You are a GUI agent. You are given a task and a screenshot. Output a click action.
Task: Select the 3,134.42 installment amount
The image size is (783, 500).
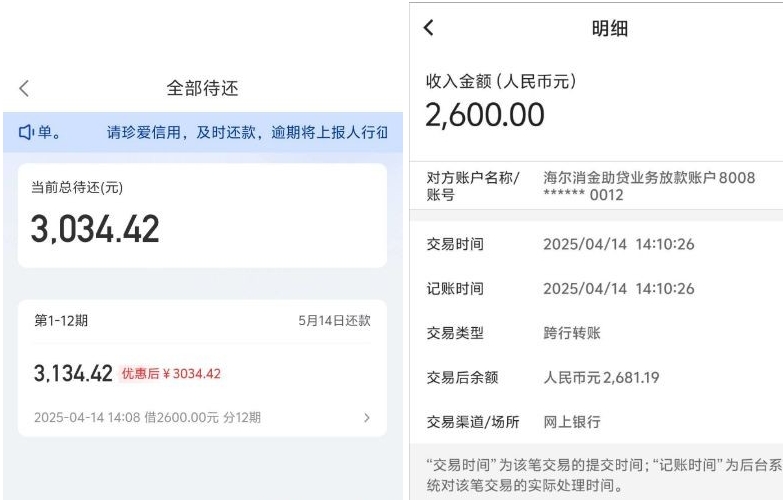pos(72,373)
